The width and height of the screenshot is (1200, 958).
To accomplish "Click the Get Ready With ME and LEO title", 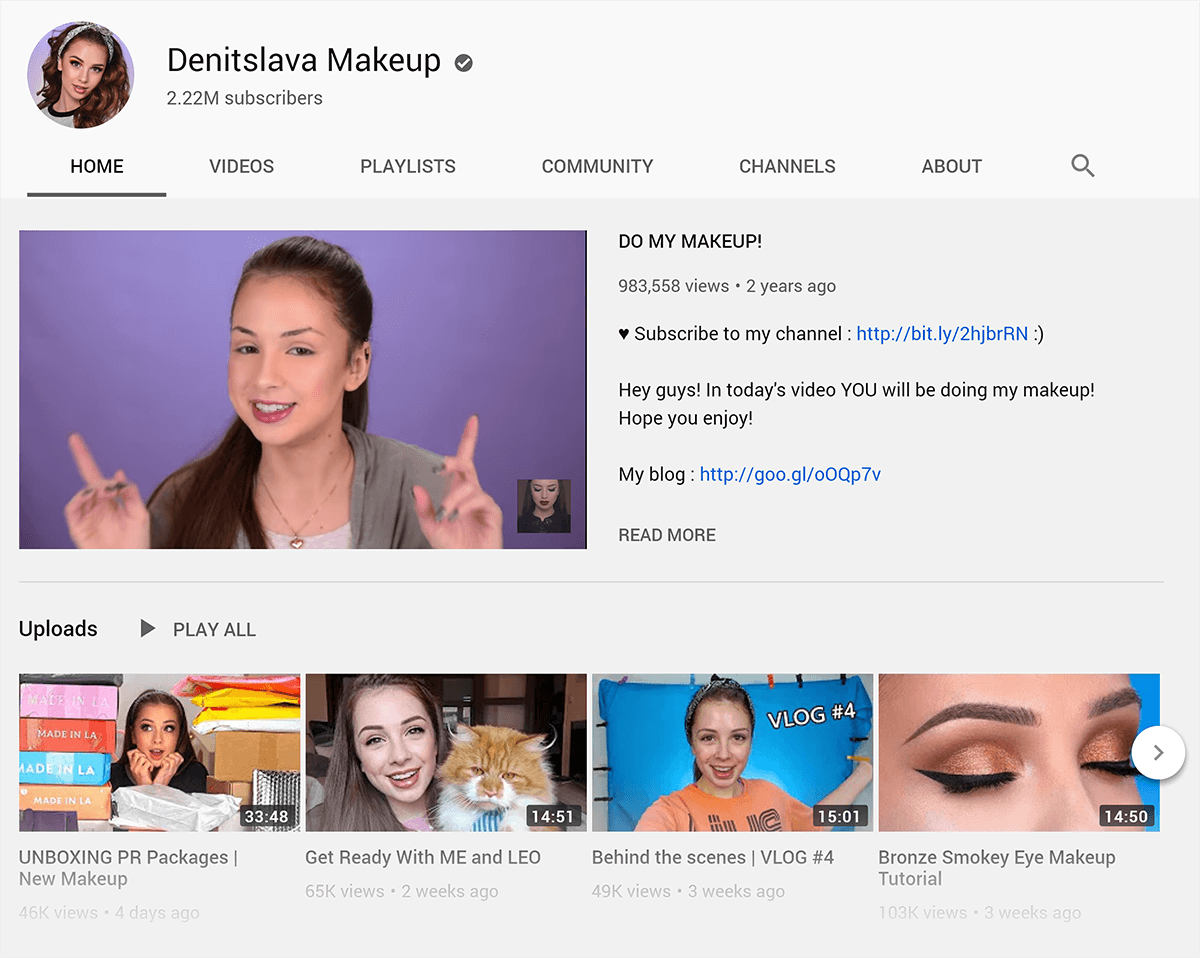I will (x=423, y=858).
